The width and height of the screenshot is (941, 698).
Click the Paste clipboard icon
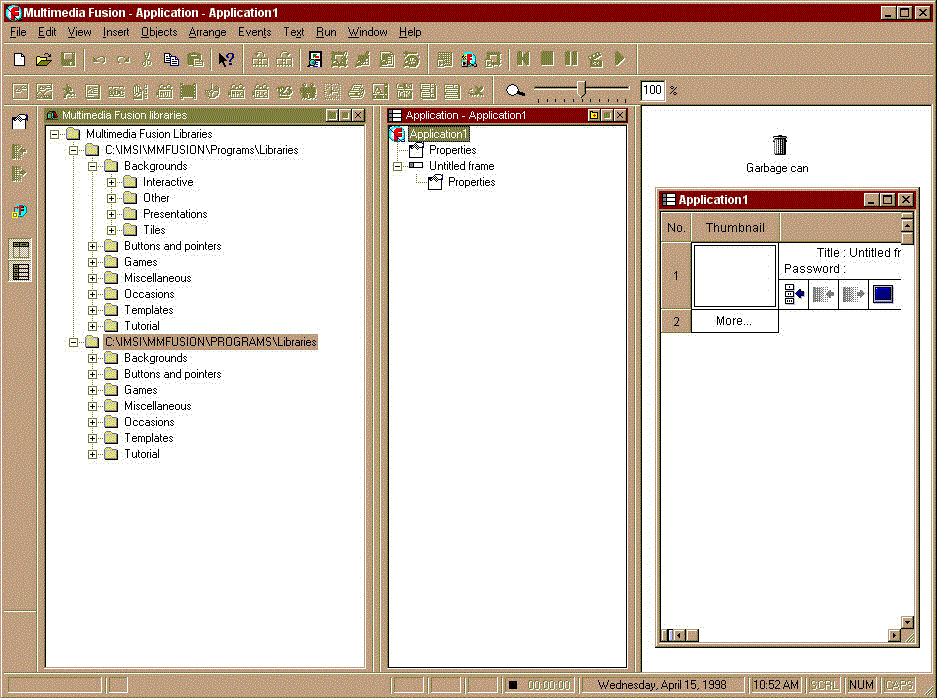195,59
